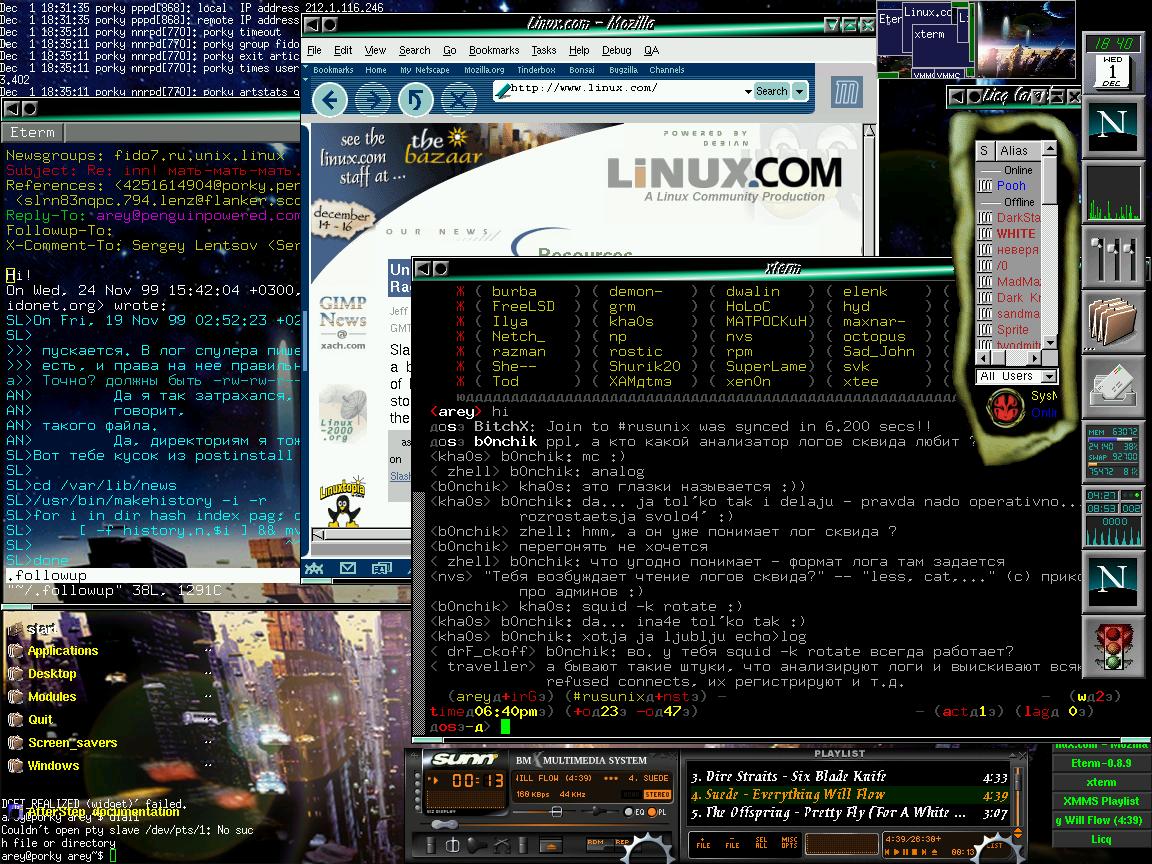
Task: Click the mail inbox tray dock icon
Action: (x=1113, y=386)
